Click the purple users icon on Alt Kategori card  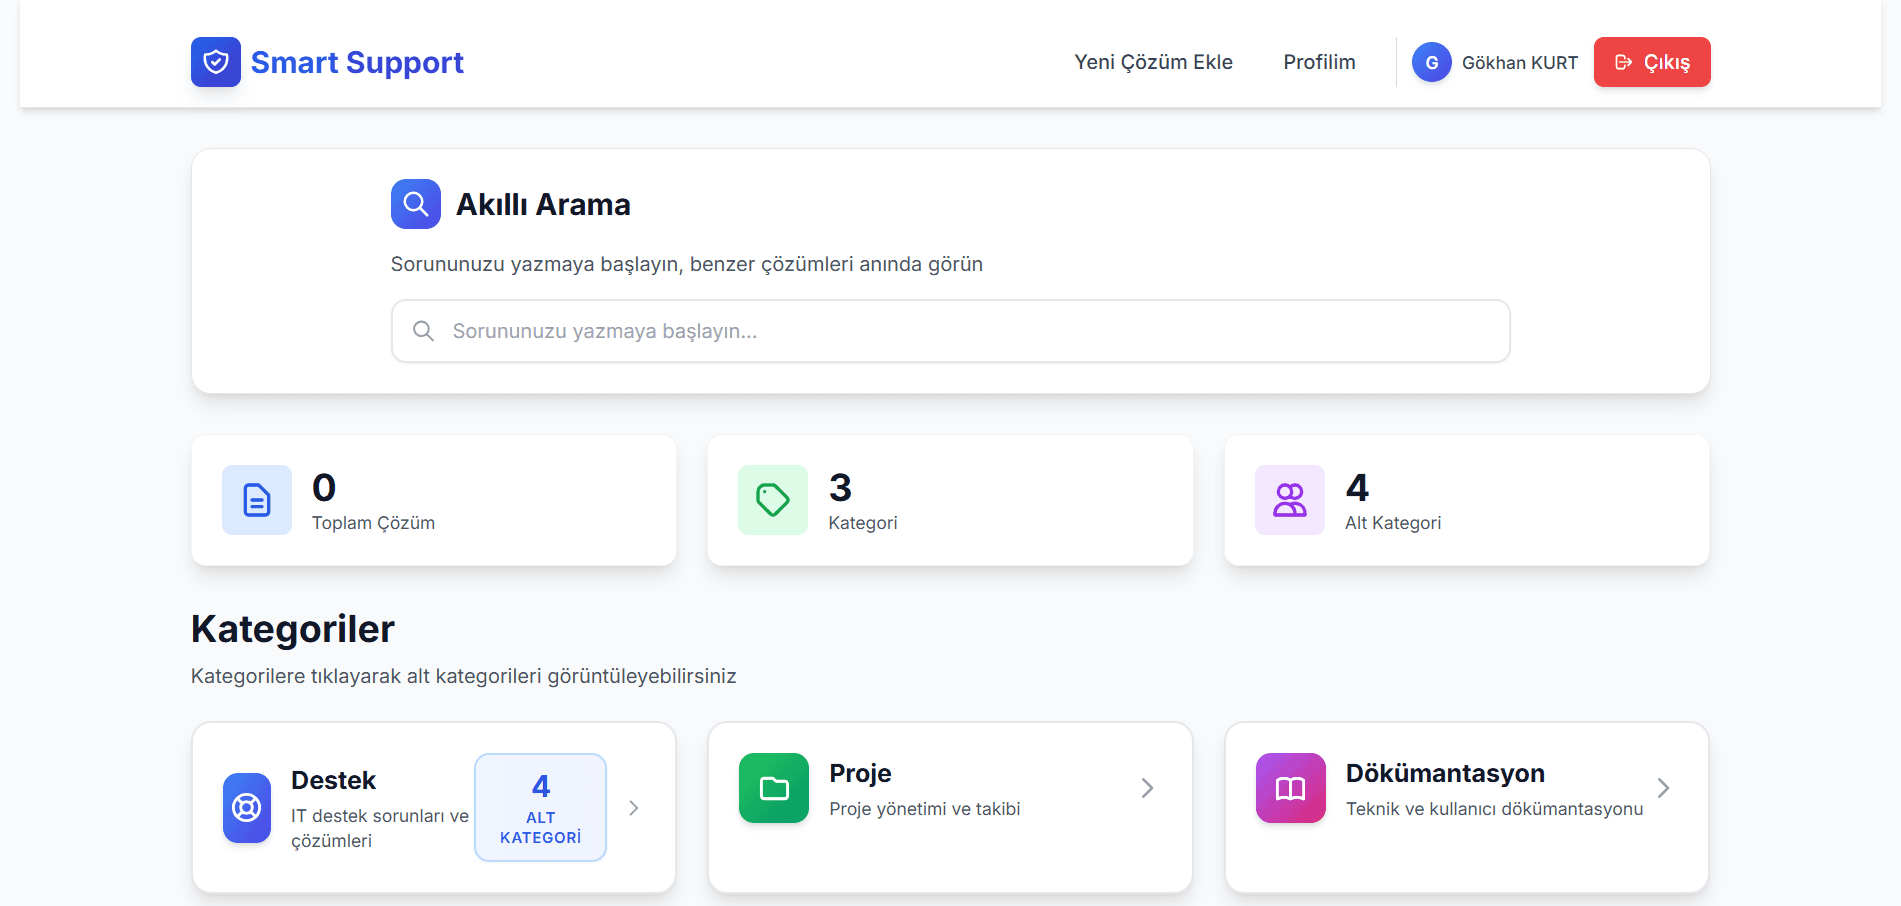1288,499
